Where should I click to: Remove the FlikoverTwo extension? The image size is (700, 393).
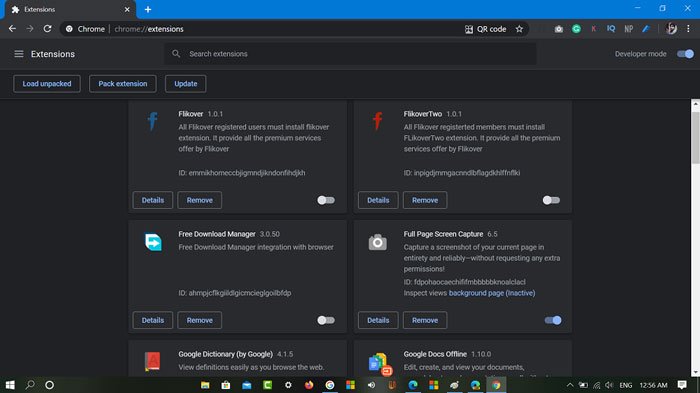[425, 200]
